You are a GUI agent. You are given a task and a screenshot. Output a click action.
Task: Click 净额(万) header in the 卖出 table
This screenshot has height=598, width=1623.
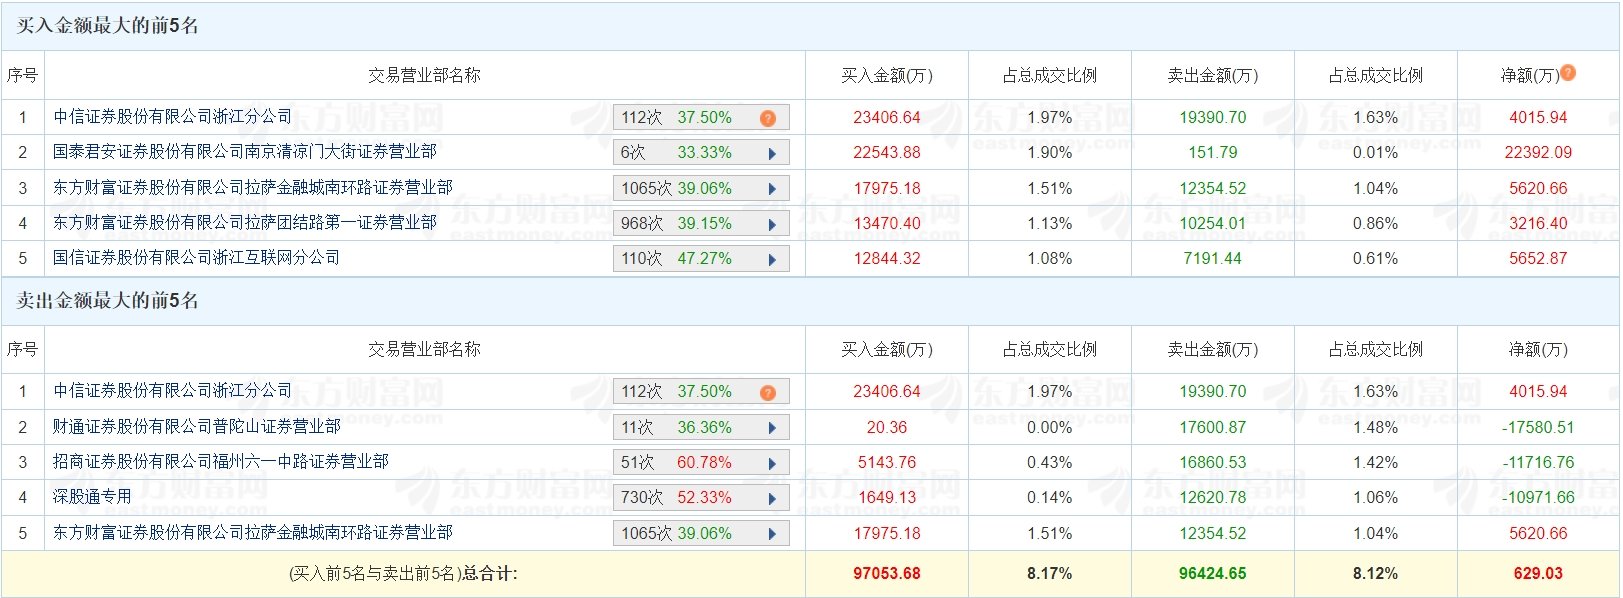tap(1538, 349)
